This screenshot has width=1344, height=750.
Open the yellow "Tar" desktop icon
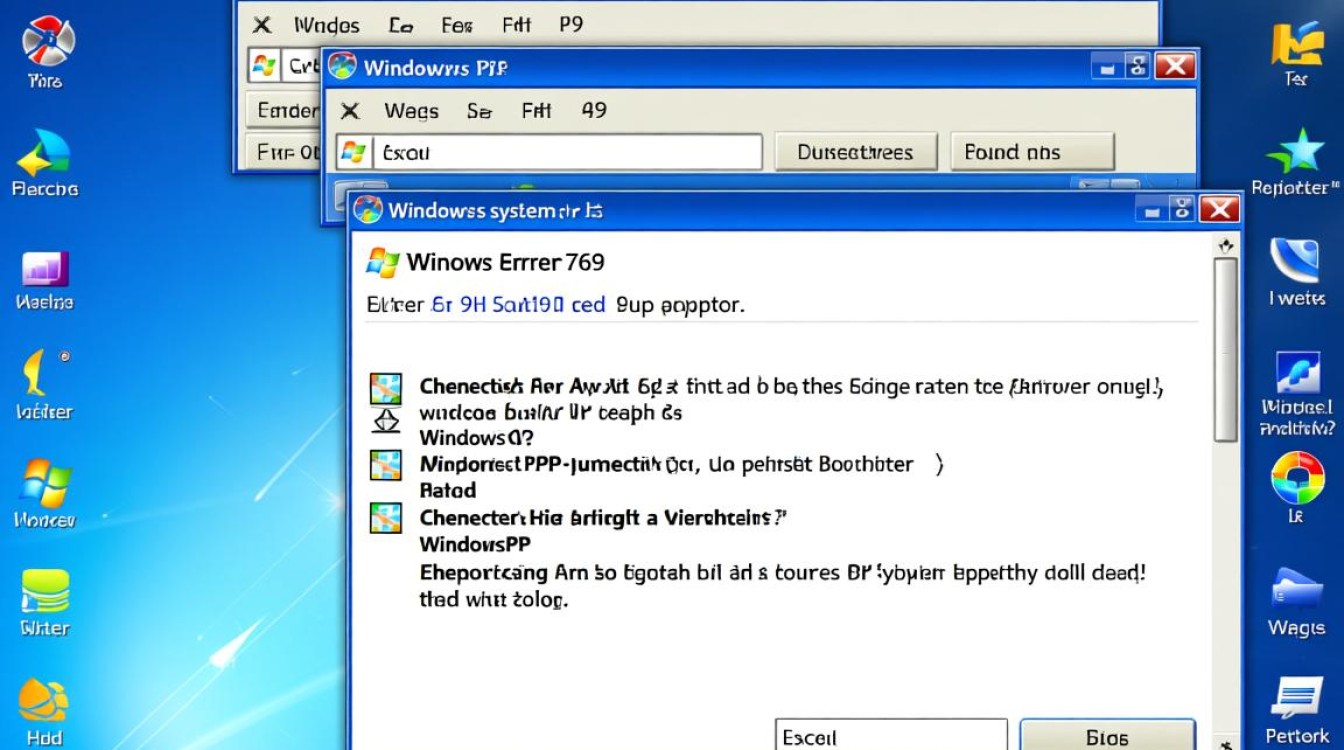coord(1297,45)
